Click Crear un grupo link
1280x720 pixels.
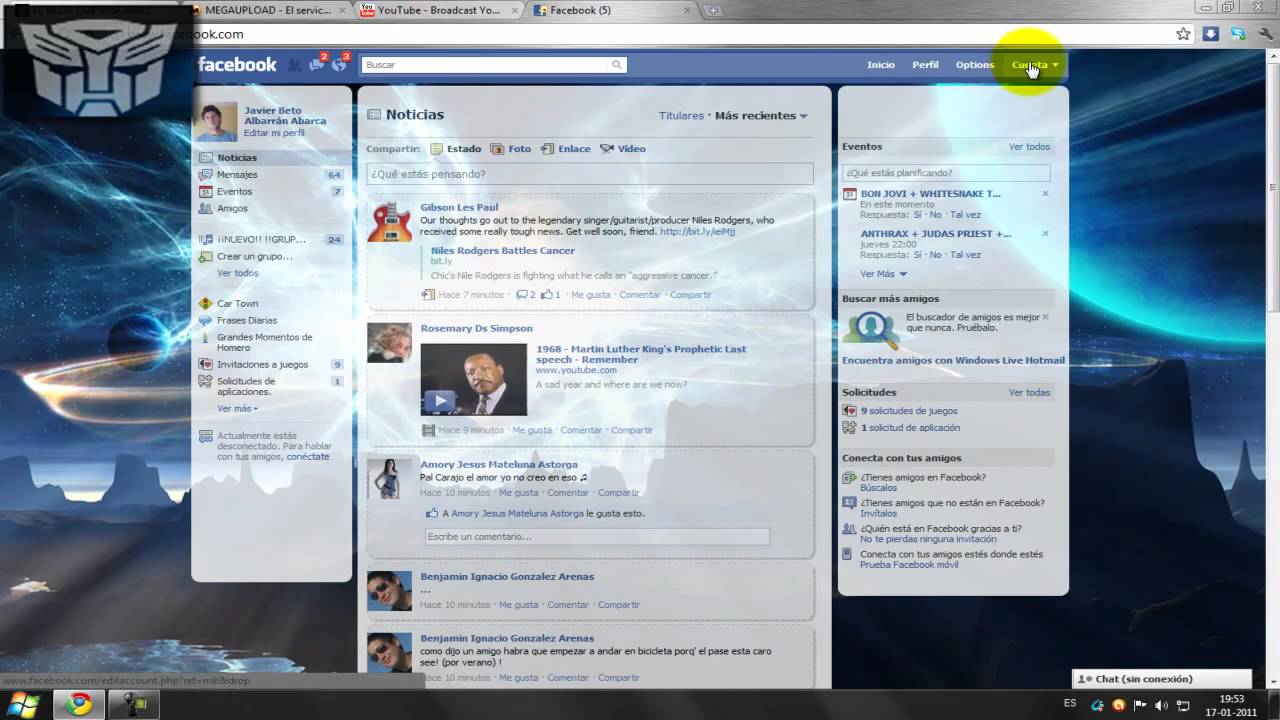pos(255,257)
